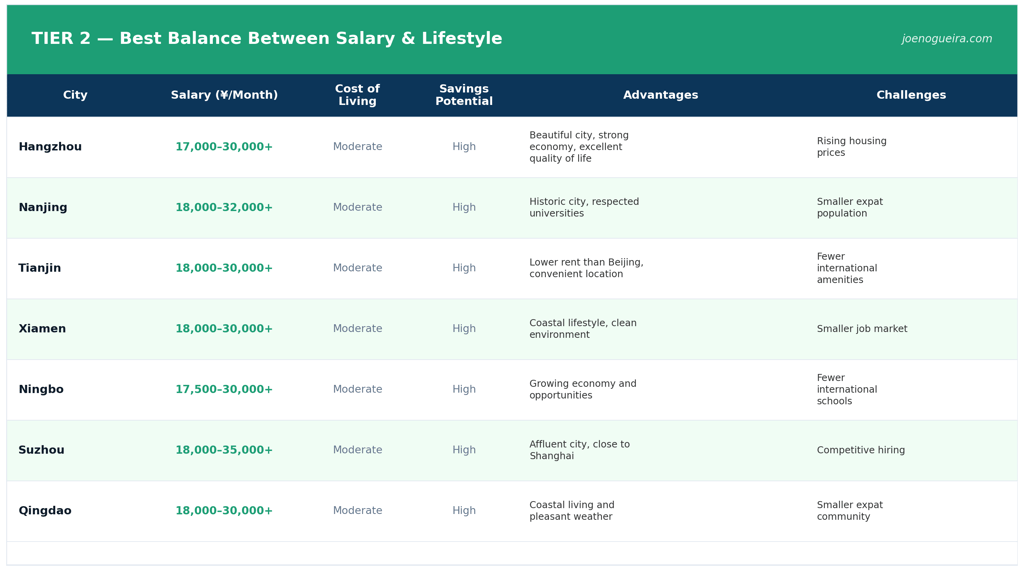Click the salary 17,000–30,000+ for Hangzhou
The height and width of the screenshot is (574, 1024).
click(224, 146)
